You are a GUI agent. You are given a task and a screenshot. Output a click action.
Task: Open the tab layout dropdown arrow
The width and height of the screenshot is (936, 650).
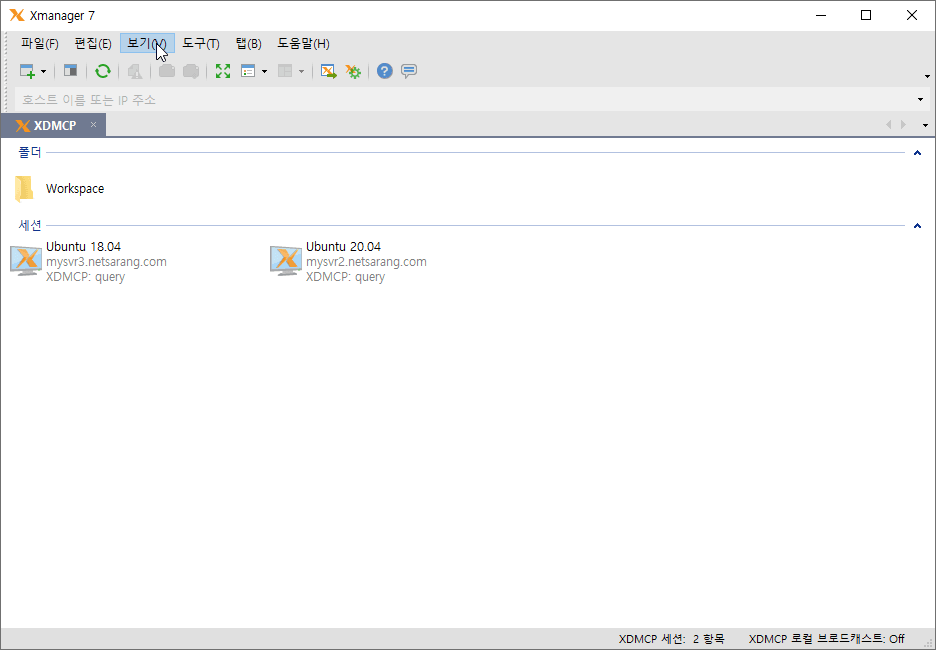pos(301,72)
